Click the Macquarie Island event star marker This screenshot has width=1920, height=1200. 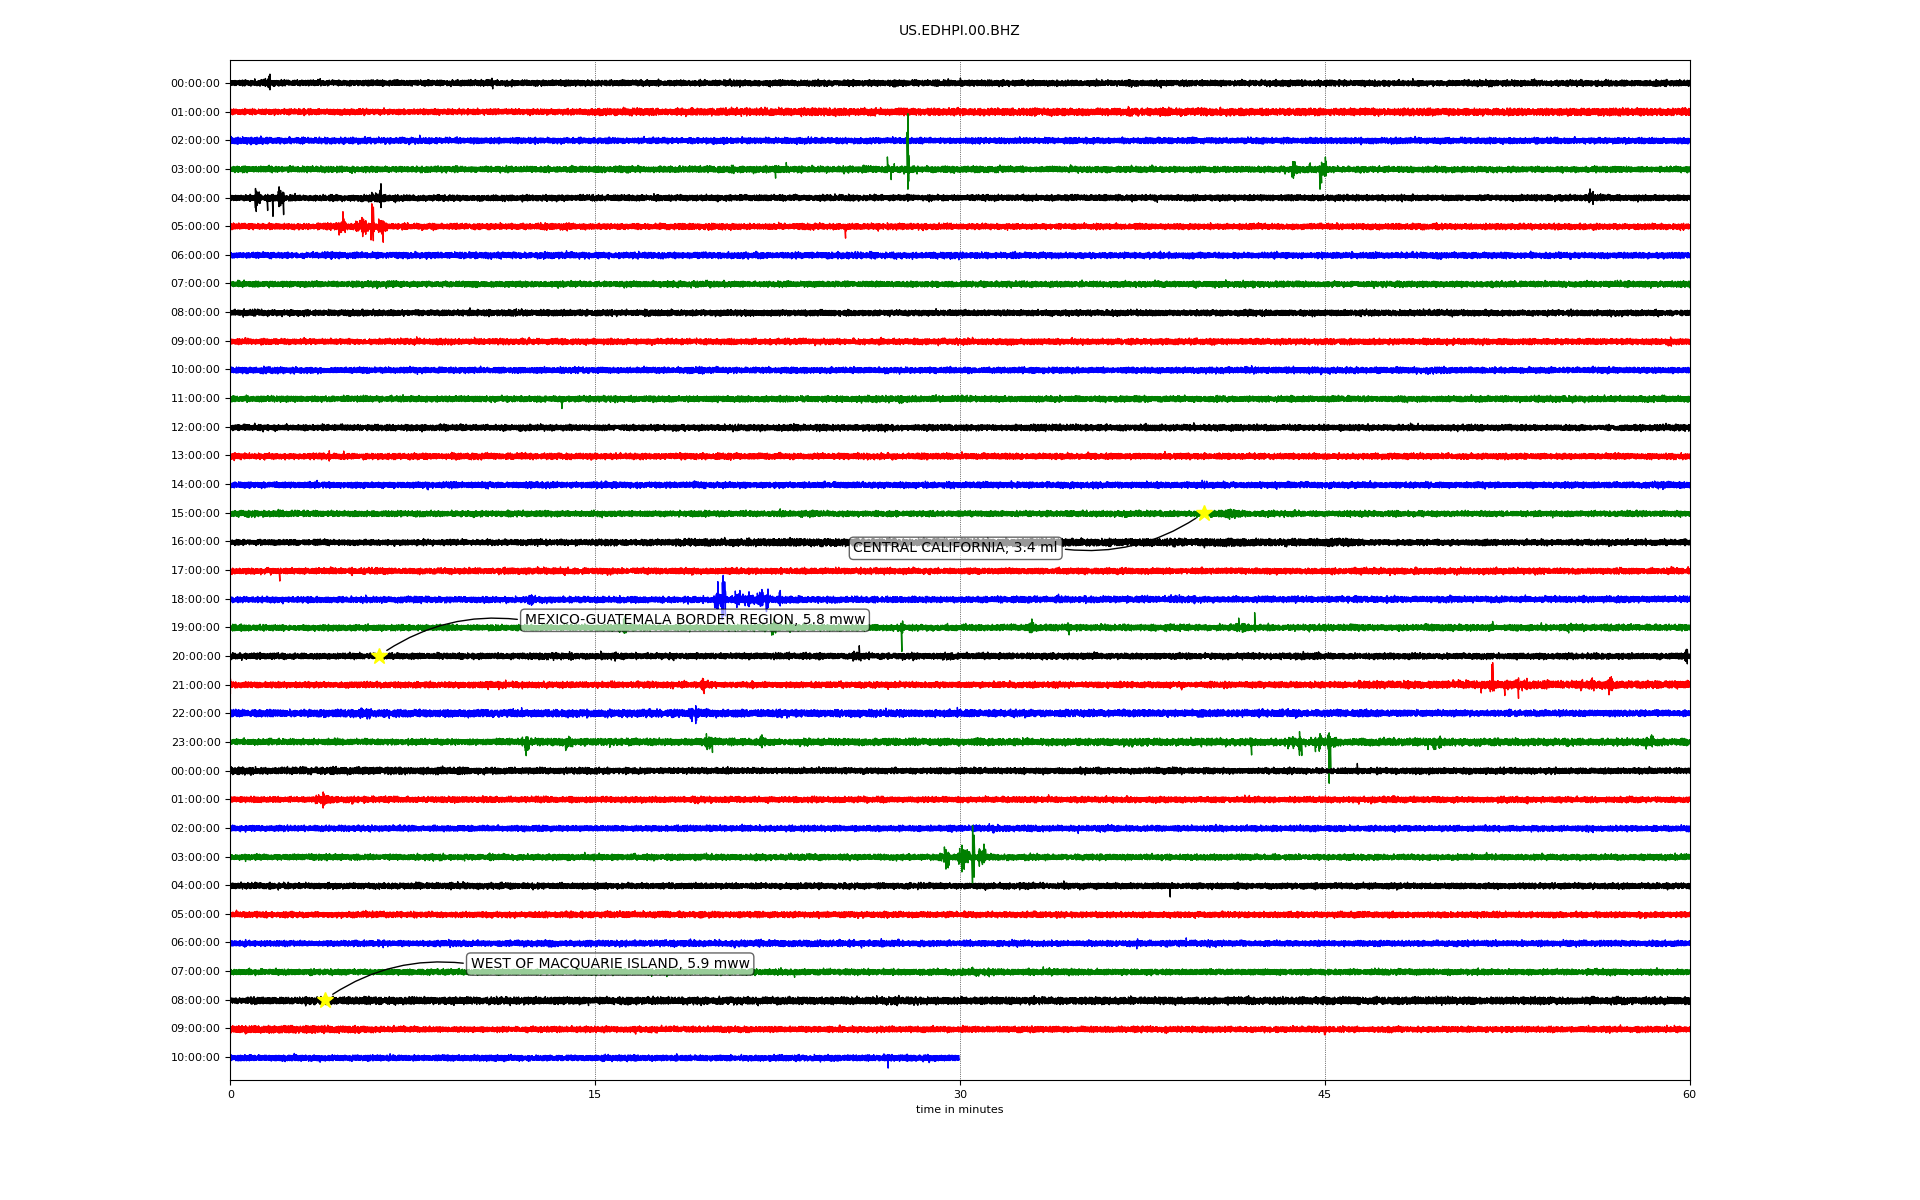(325, 1000)
